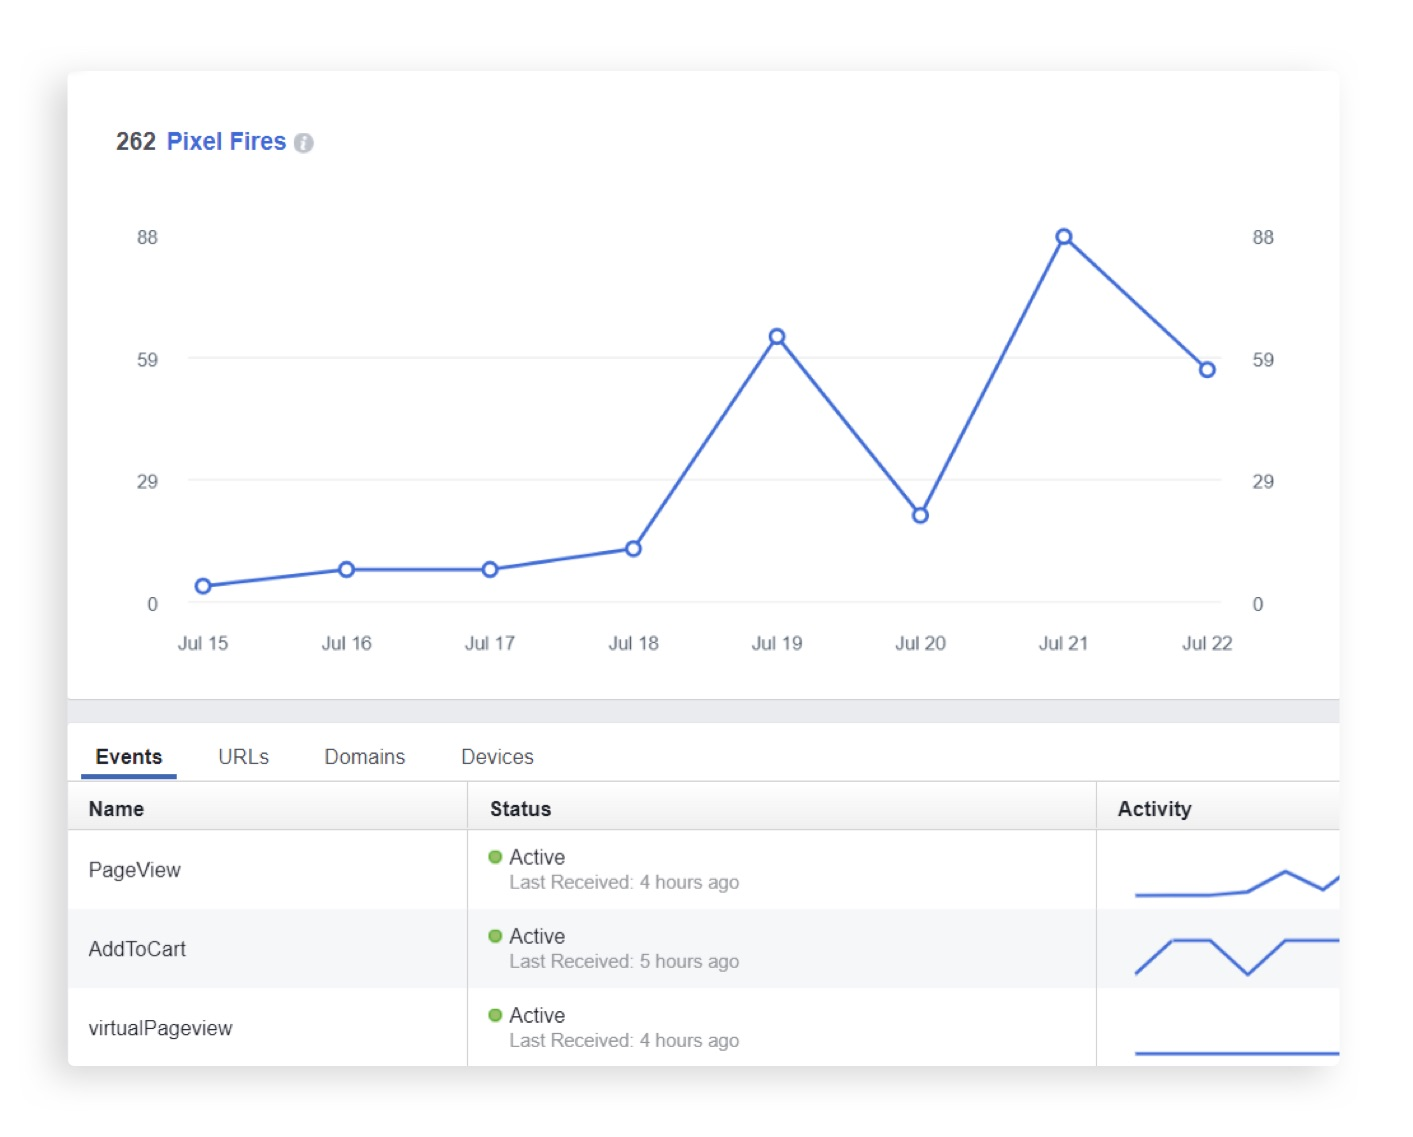This screenshot has width=1413, height=1137.
Task: Open the Pixel Fires link
Action: pyautogui.click(x=226, y=142)
